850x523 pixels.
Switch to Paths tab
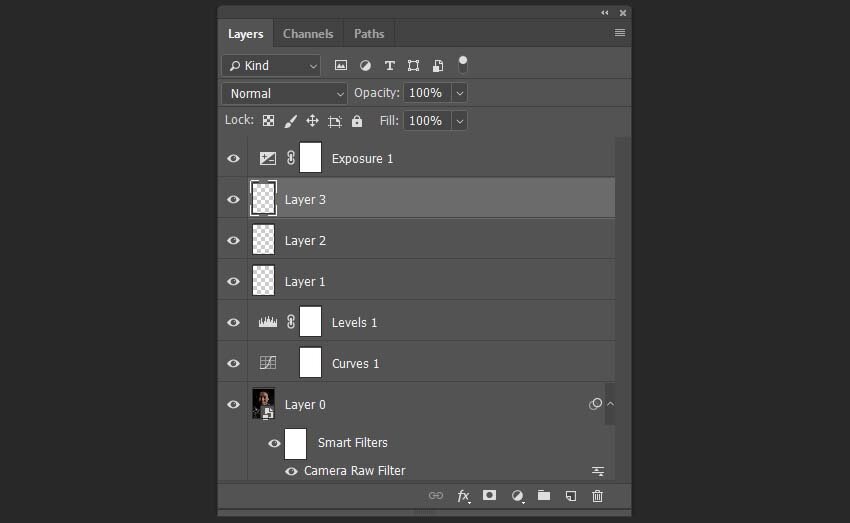[369, 34]
